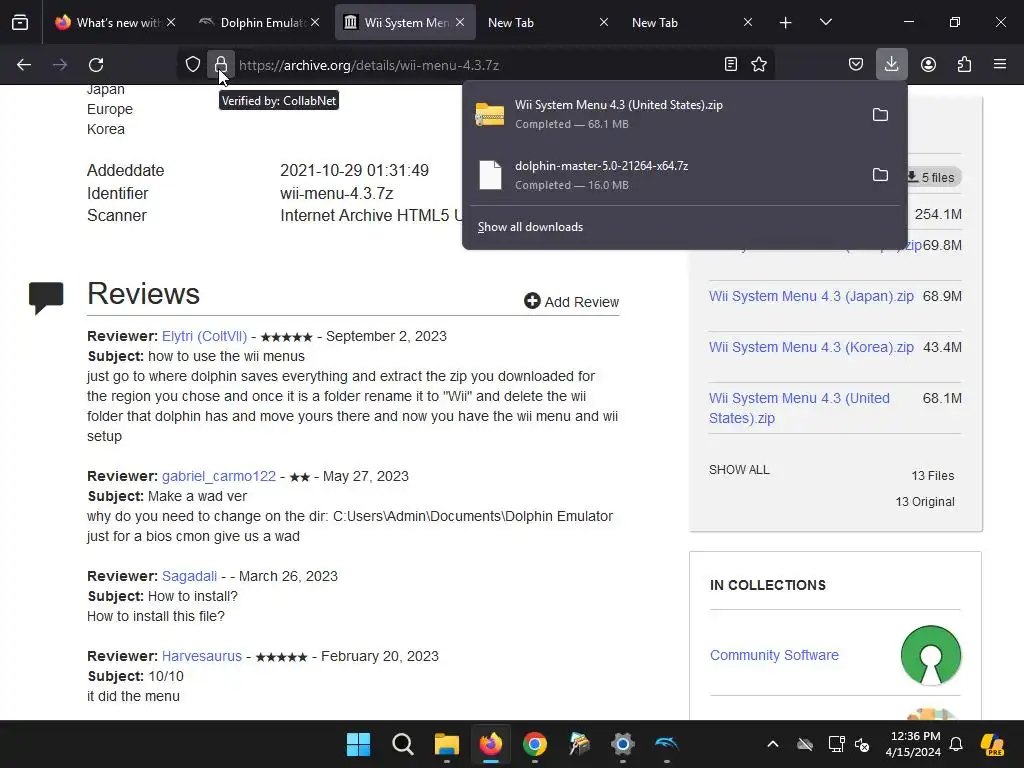Click the 13 Original files text
This screenshot has width=1024, height=768.
tap(925, 502)
